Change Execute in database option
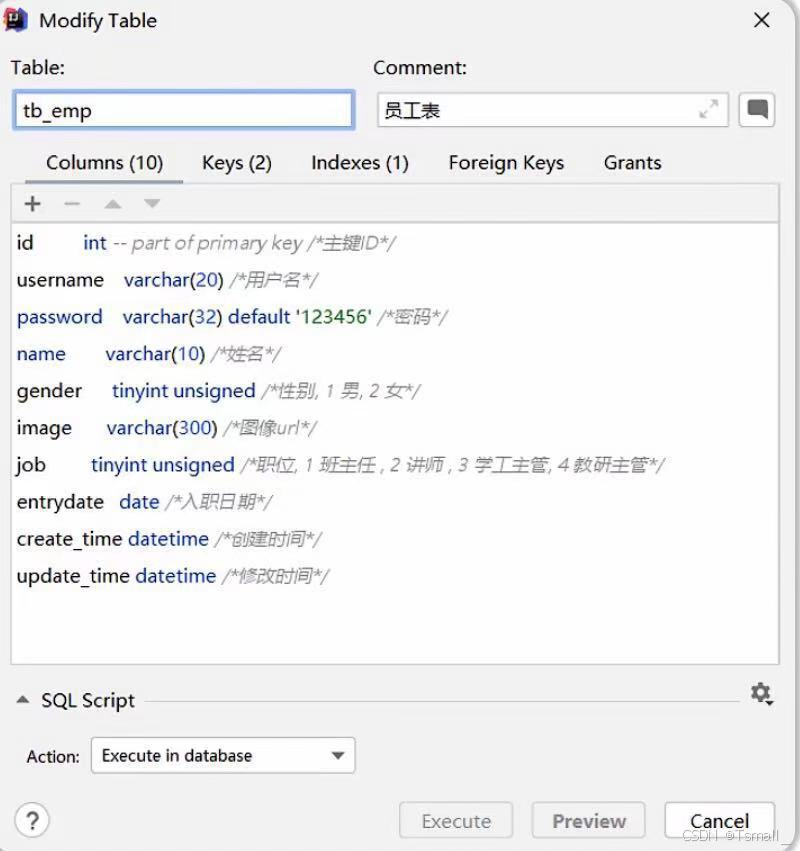 coord(222,755)
